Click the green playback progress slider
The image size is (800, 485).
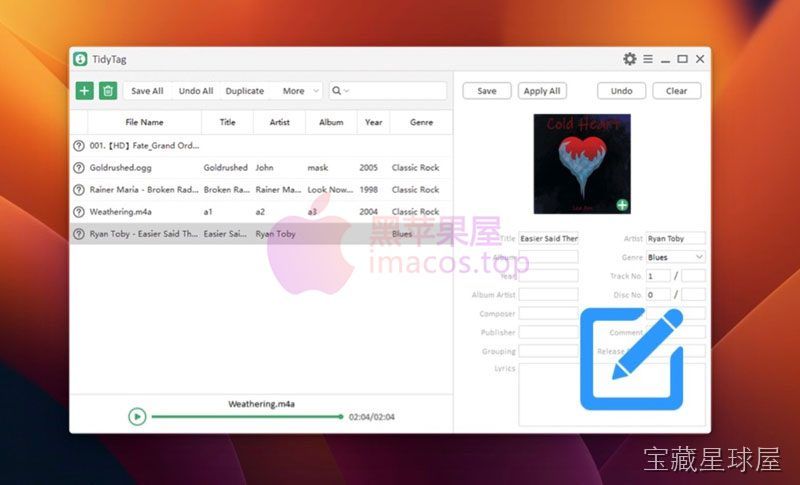pyautogui.click(x=247, y=417)
